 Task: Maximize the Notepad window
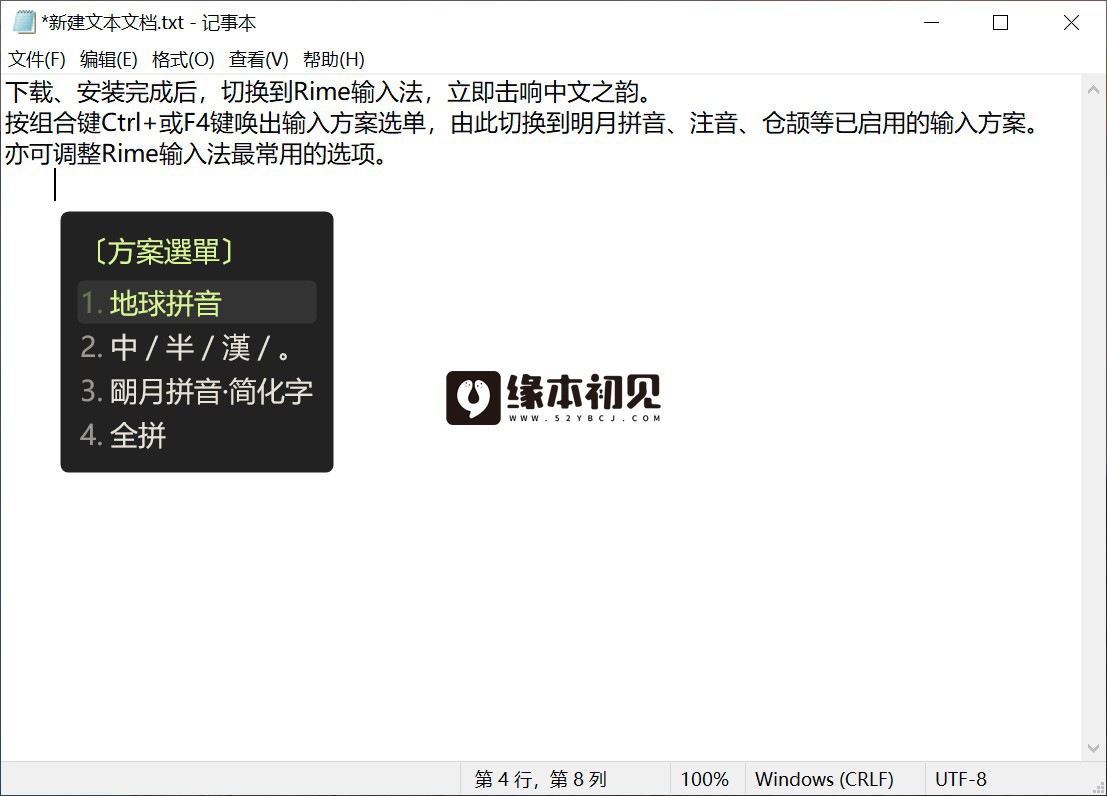[1000, 23]
